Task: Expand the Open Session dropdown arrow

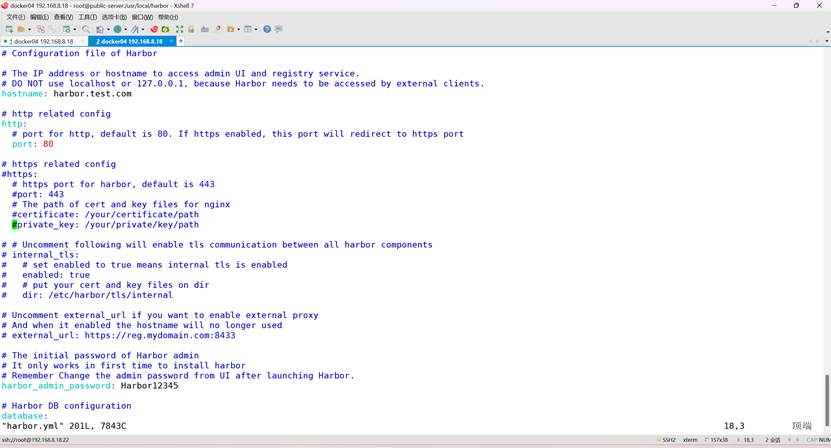Action: [30, 29]
